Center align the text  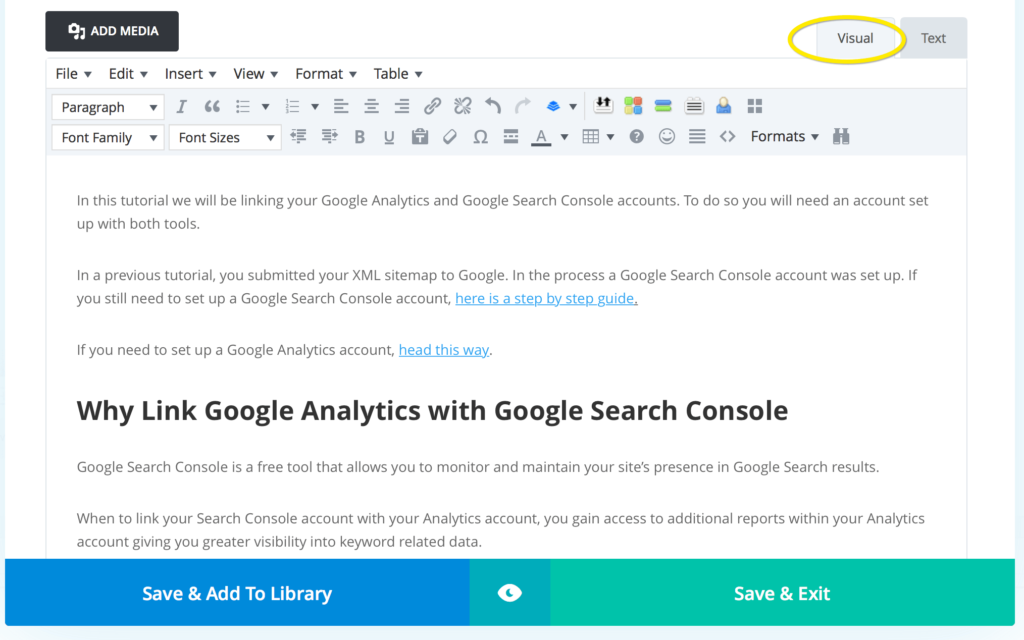click(372, 106)
